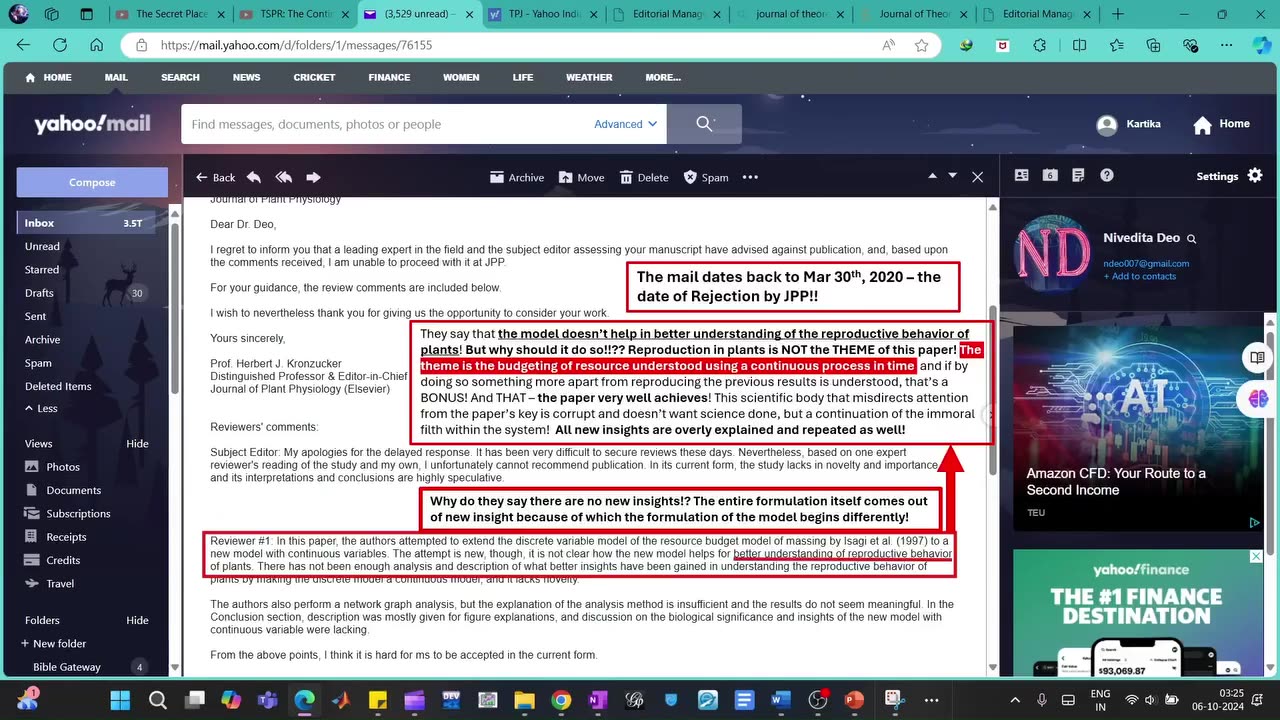The width and height of the screenshot is (1280, 720).
Task: Open the Receipts view
Action: [x=66, y=537]
